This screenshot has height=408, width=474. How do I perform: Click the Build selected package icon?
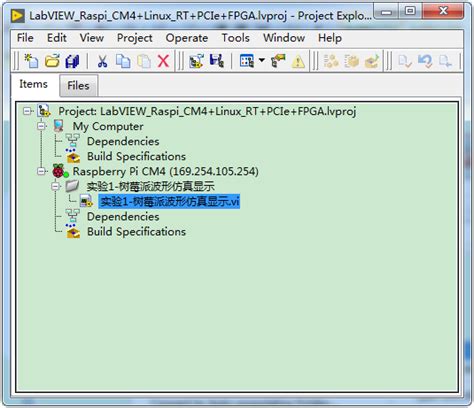coord(351,61)
